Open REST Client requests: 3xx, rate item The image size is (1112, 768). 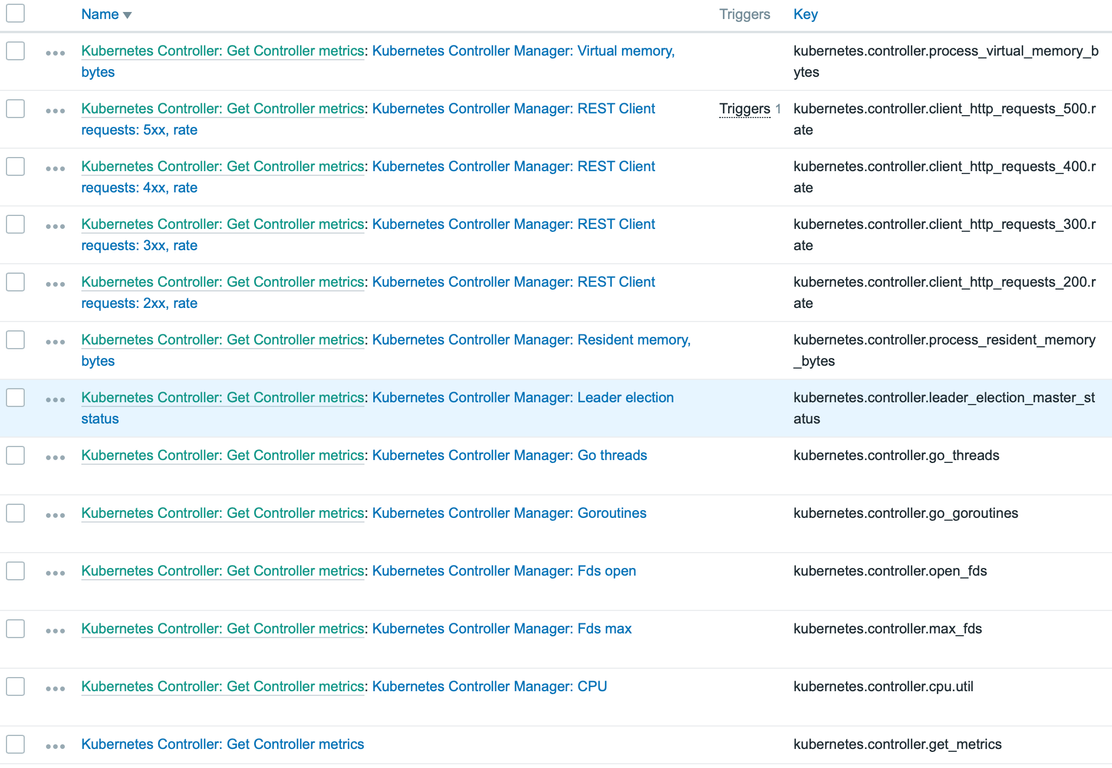click(513, 224)
